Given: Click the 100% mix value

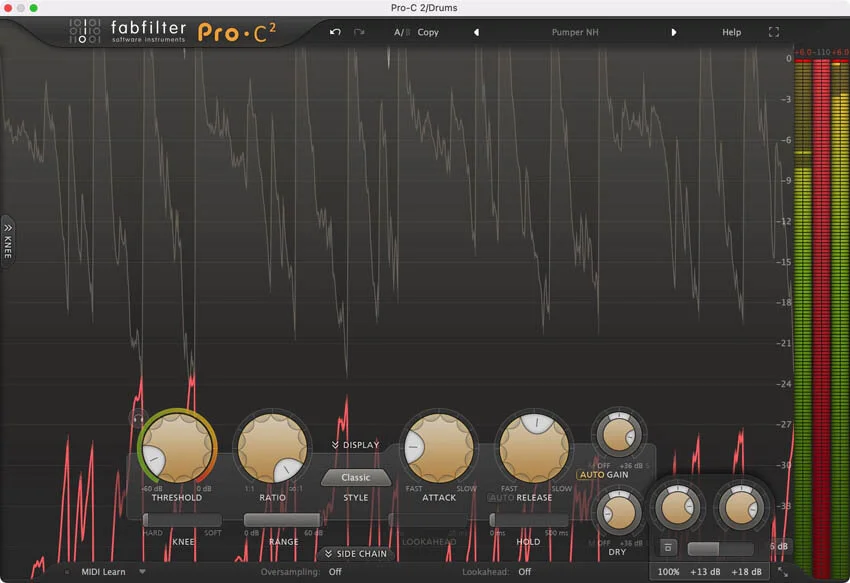Looking at the screenshot, I should point(668,572).
